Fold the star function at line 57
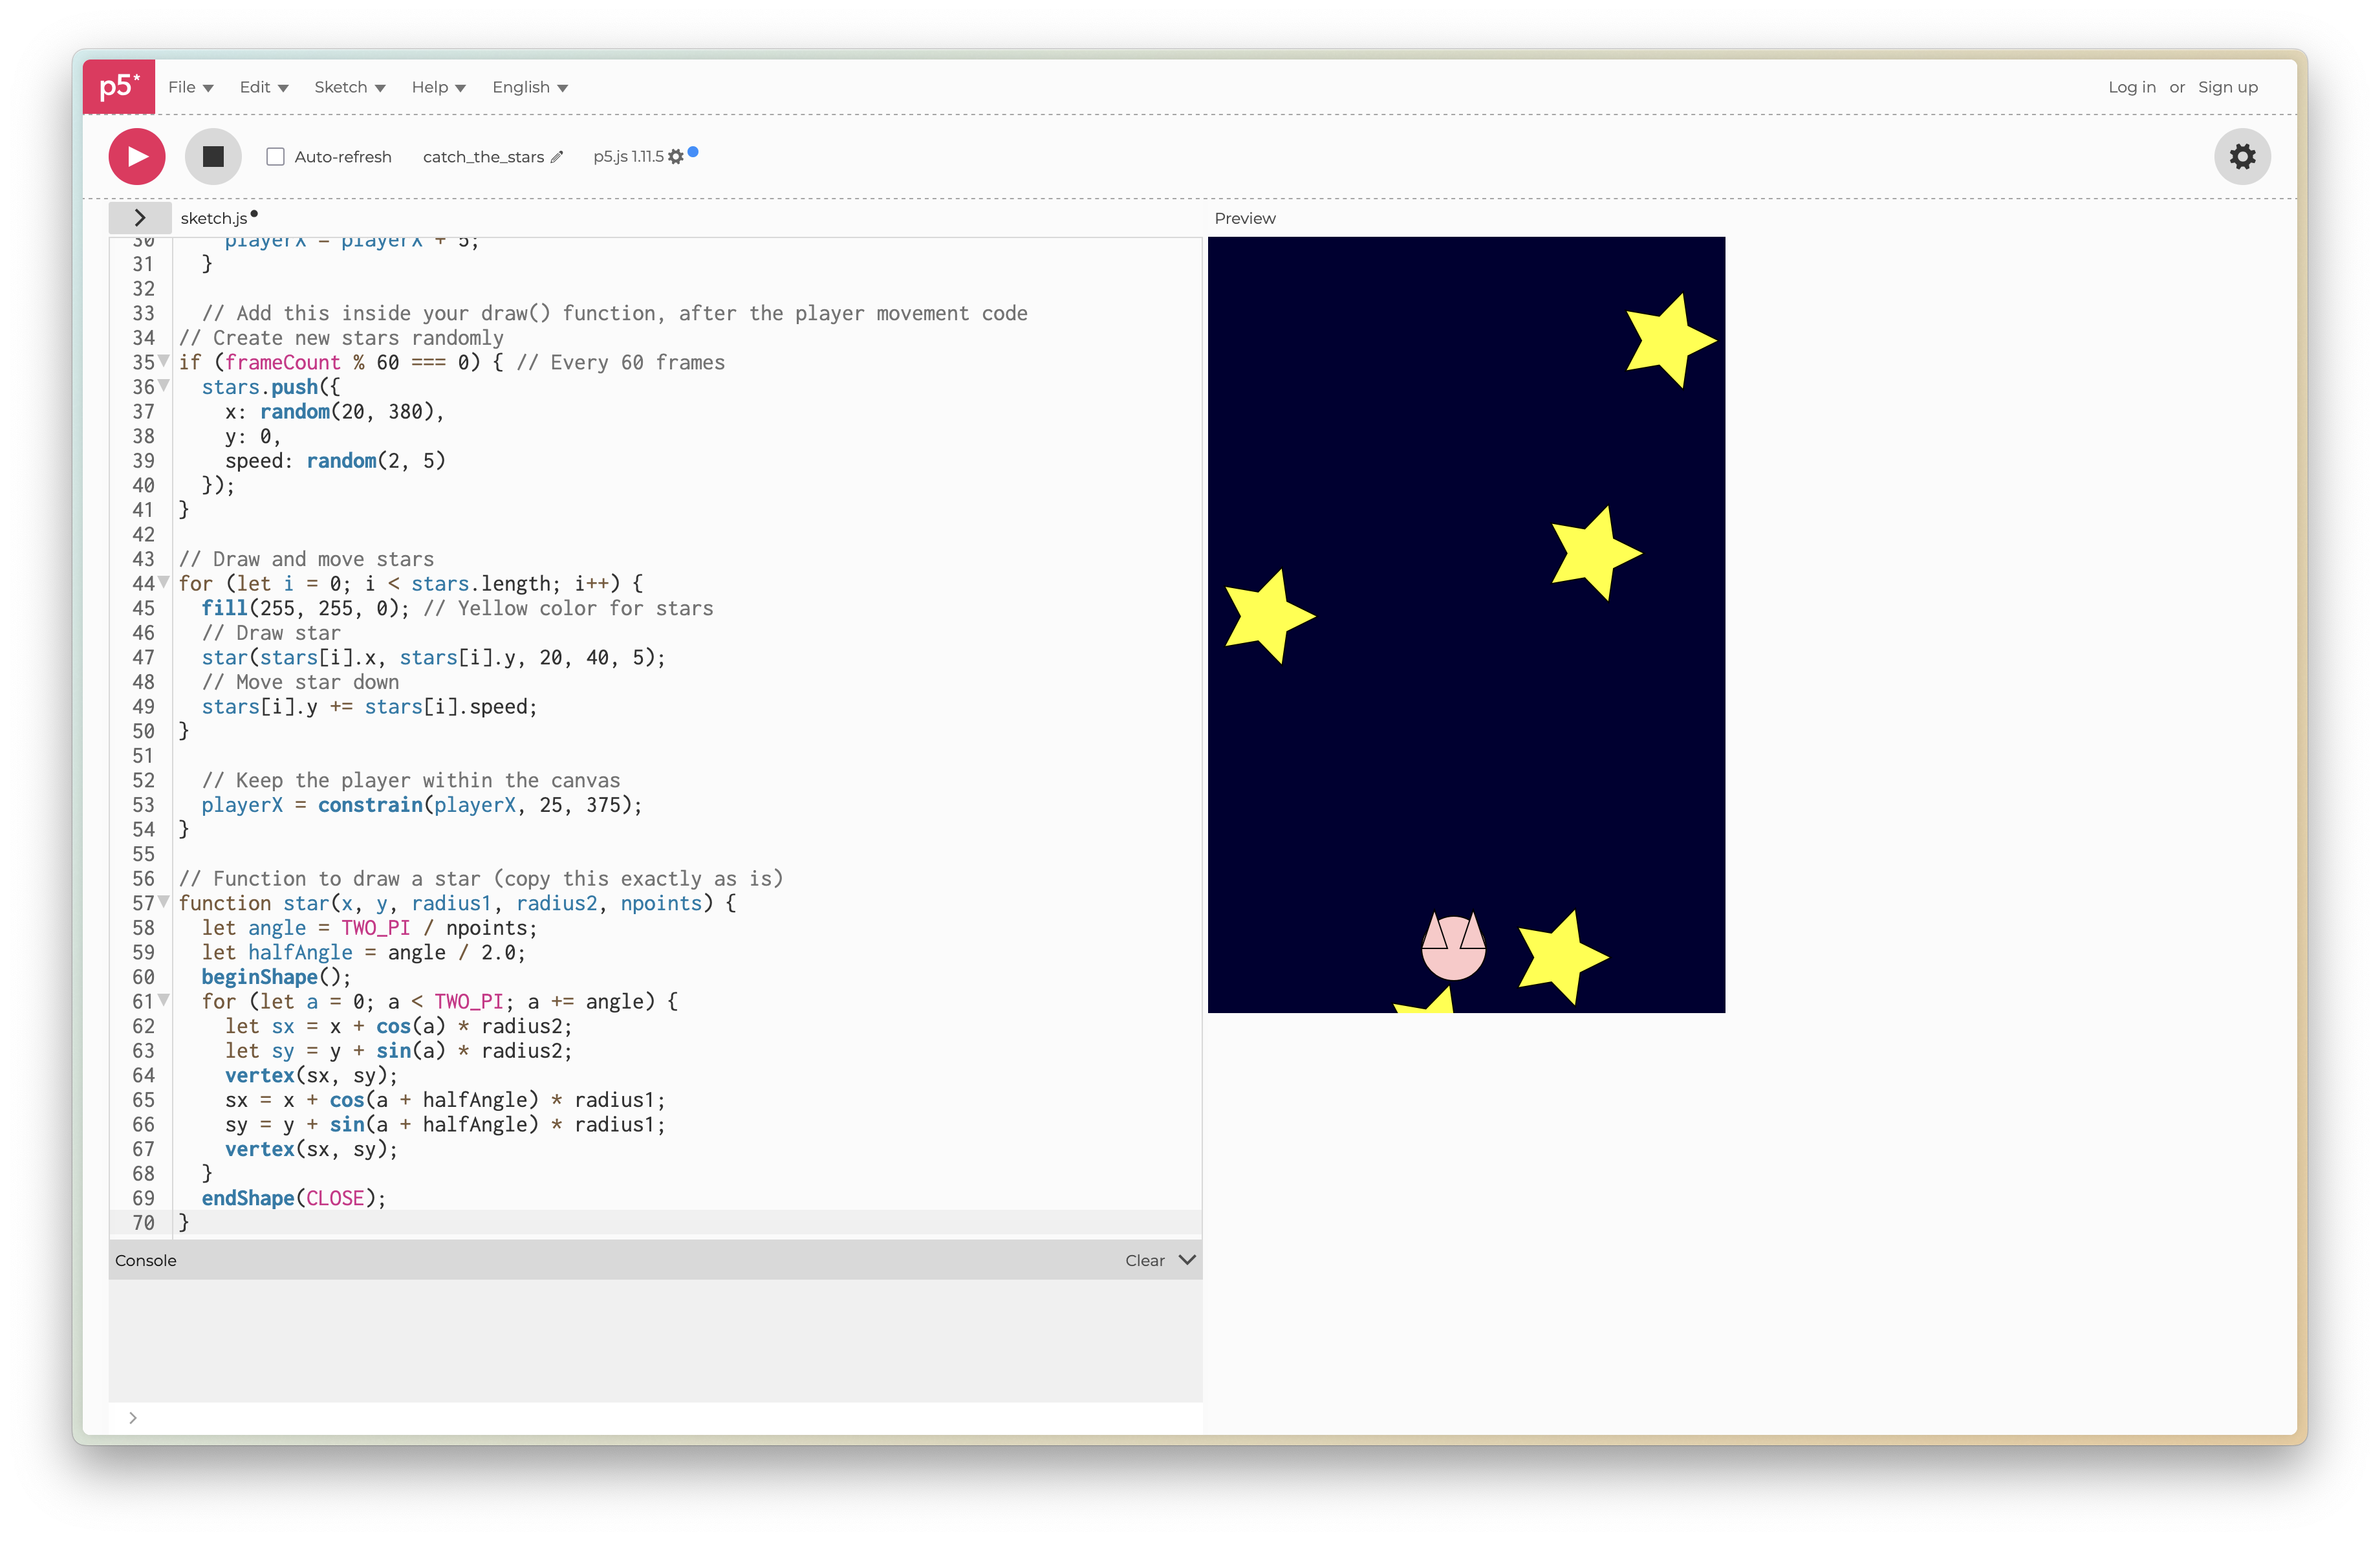 coord(164,902)
